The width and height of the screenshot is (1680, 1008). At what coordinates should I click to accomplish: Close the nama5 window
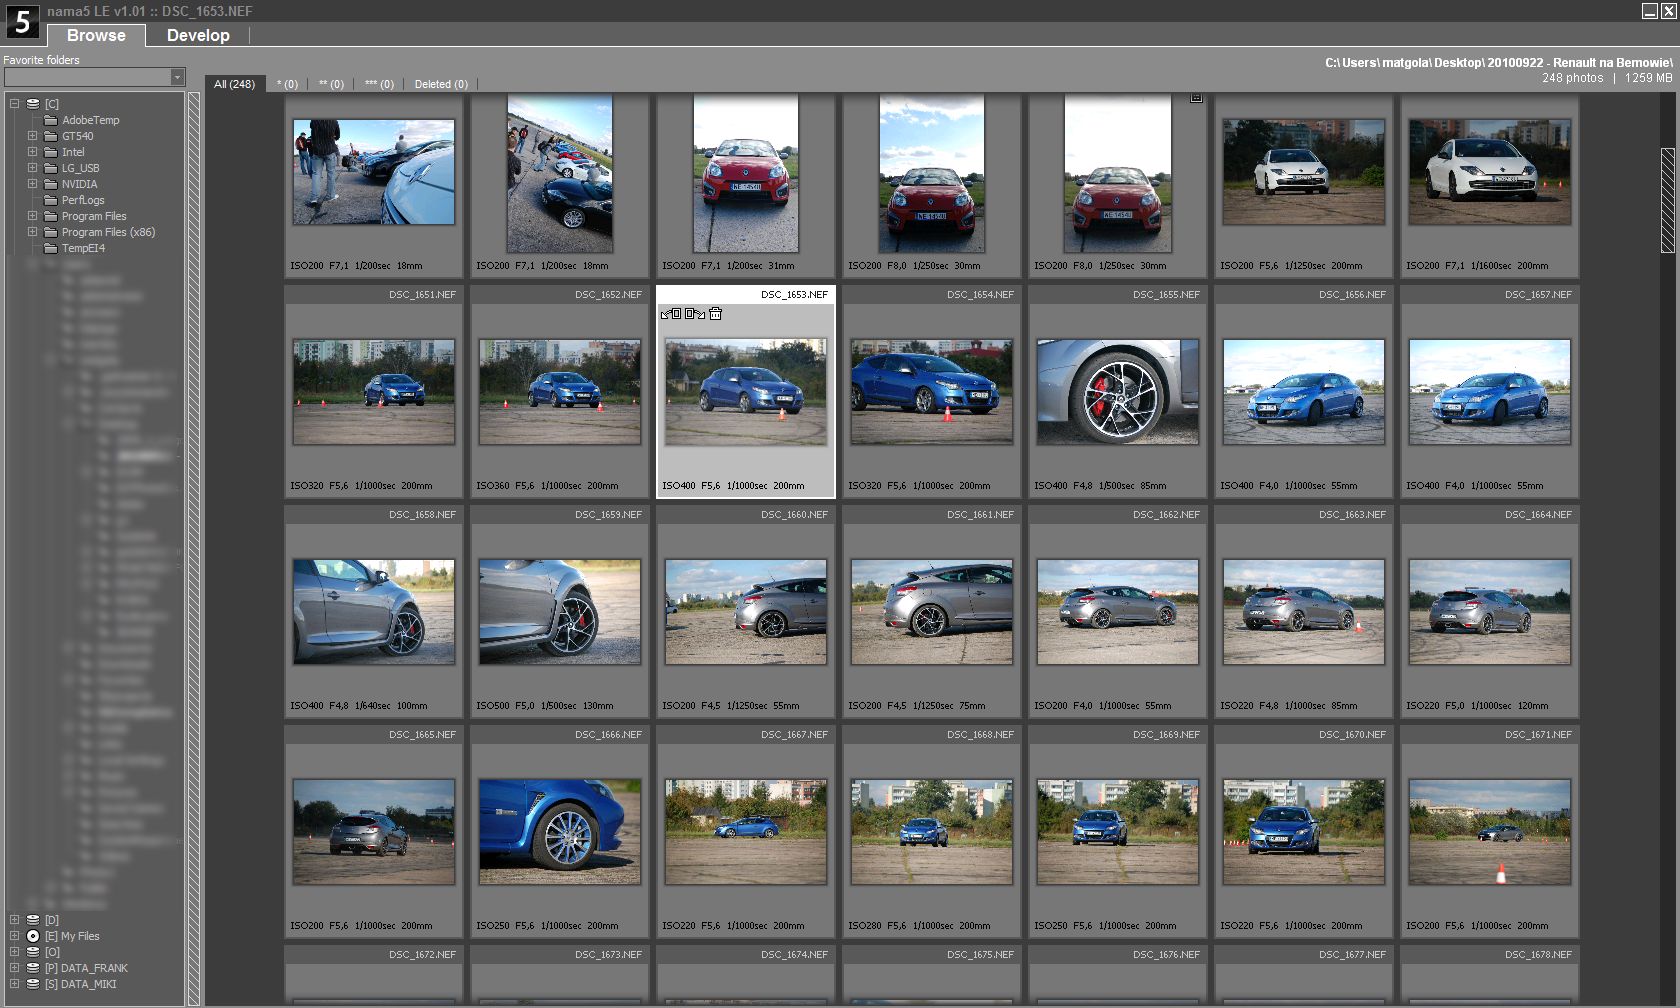tap(1668, 10)
